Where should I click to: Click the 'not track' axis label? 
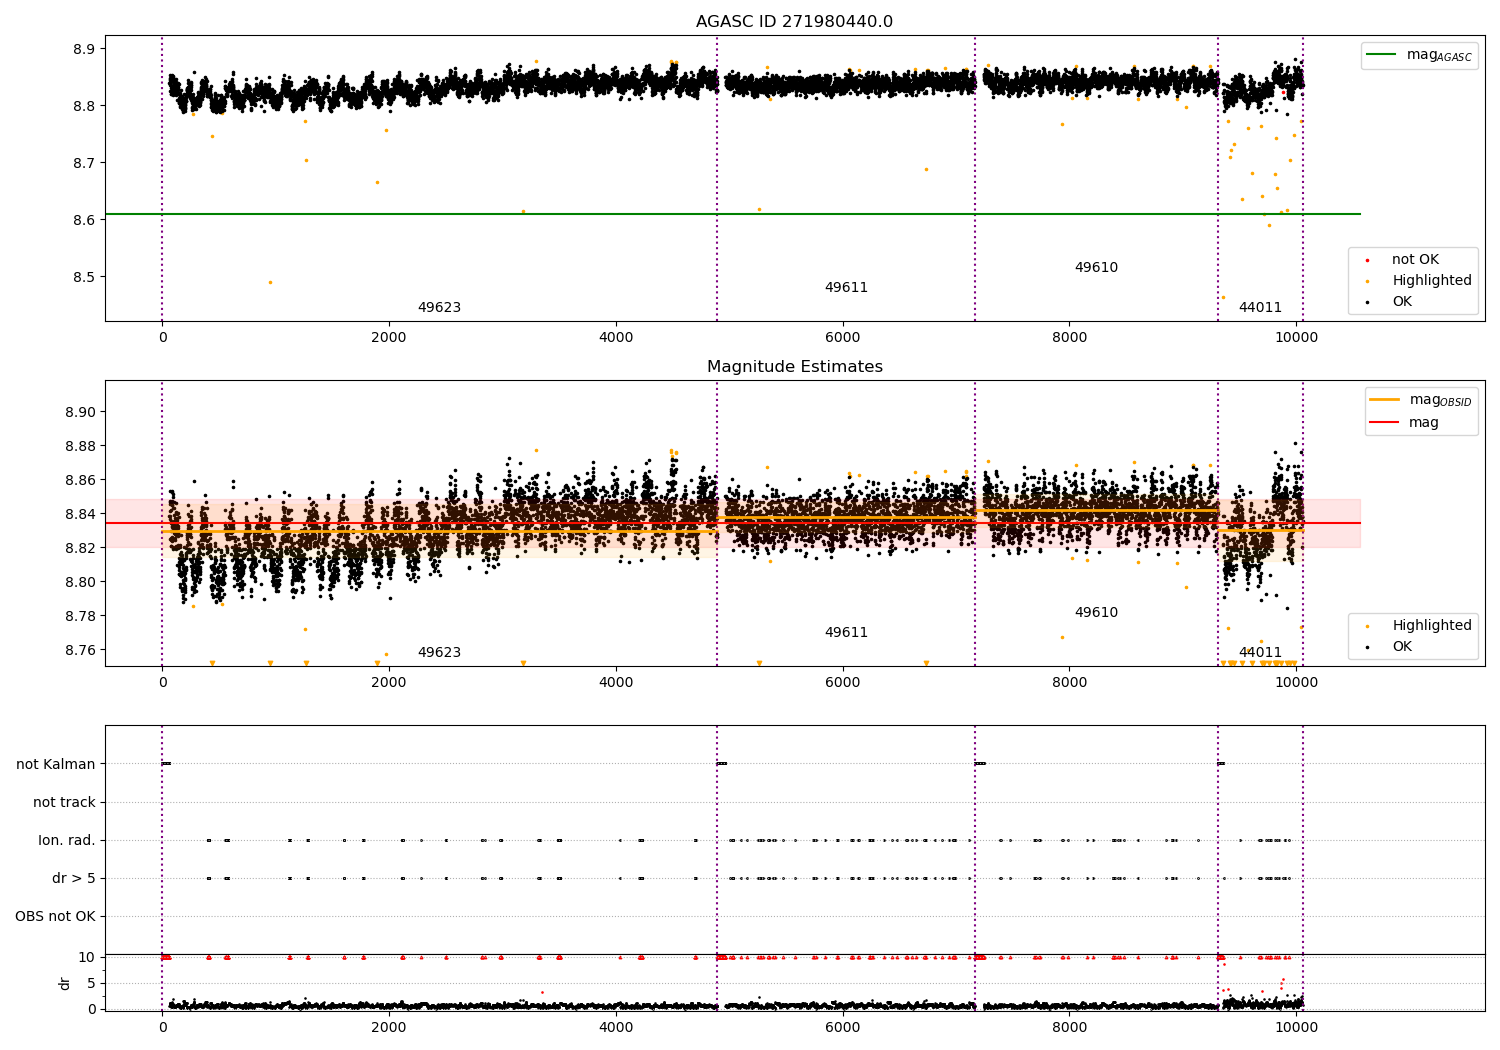(x=64, y=802)
